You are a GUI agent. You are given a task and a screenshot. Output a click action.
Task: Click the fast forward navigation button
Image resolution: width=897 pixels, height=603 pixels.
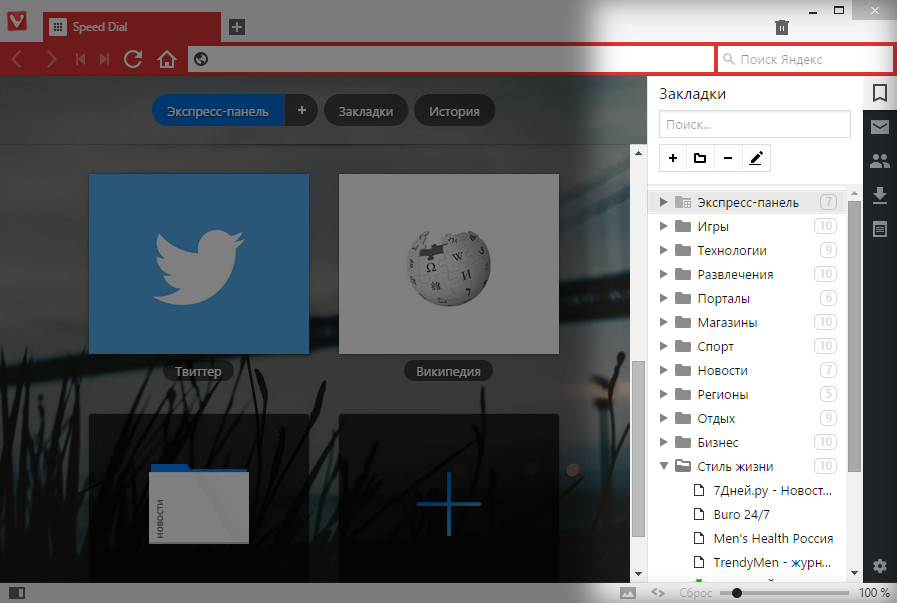(x=104, y=59)
